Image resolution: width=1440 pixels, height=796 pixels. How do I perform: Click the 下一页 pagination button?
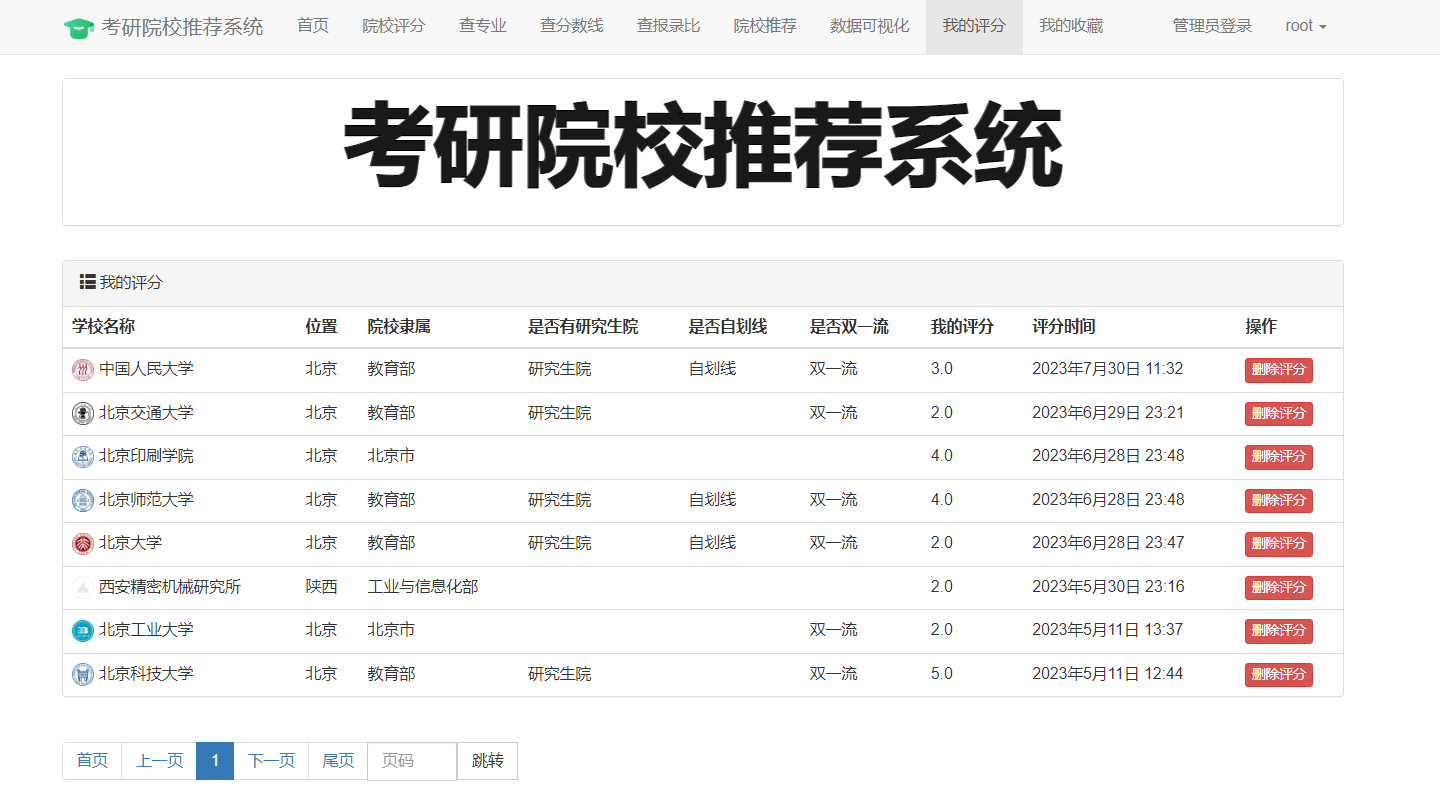271,761
